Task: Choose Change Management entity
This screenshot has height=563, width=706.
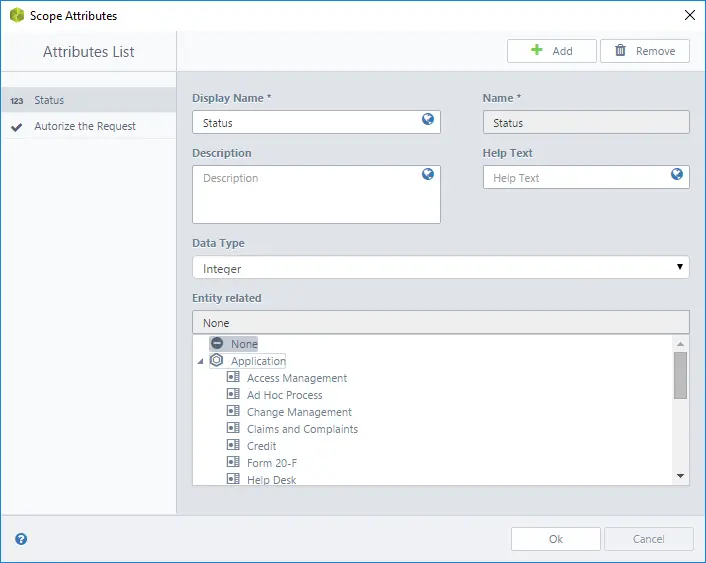Action: (x=299, y=412)
